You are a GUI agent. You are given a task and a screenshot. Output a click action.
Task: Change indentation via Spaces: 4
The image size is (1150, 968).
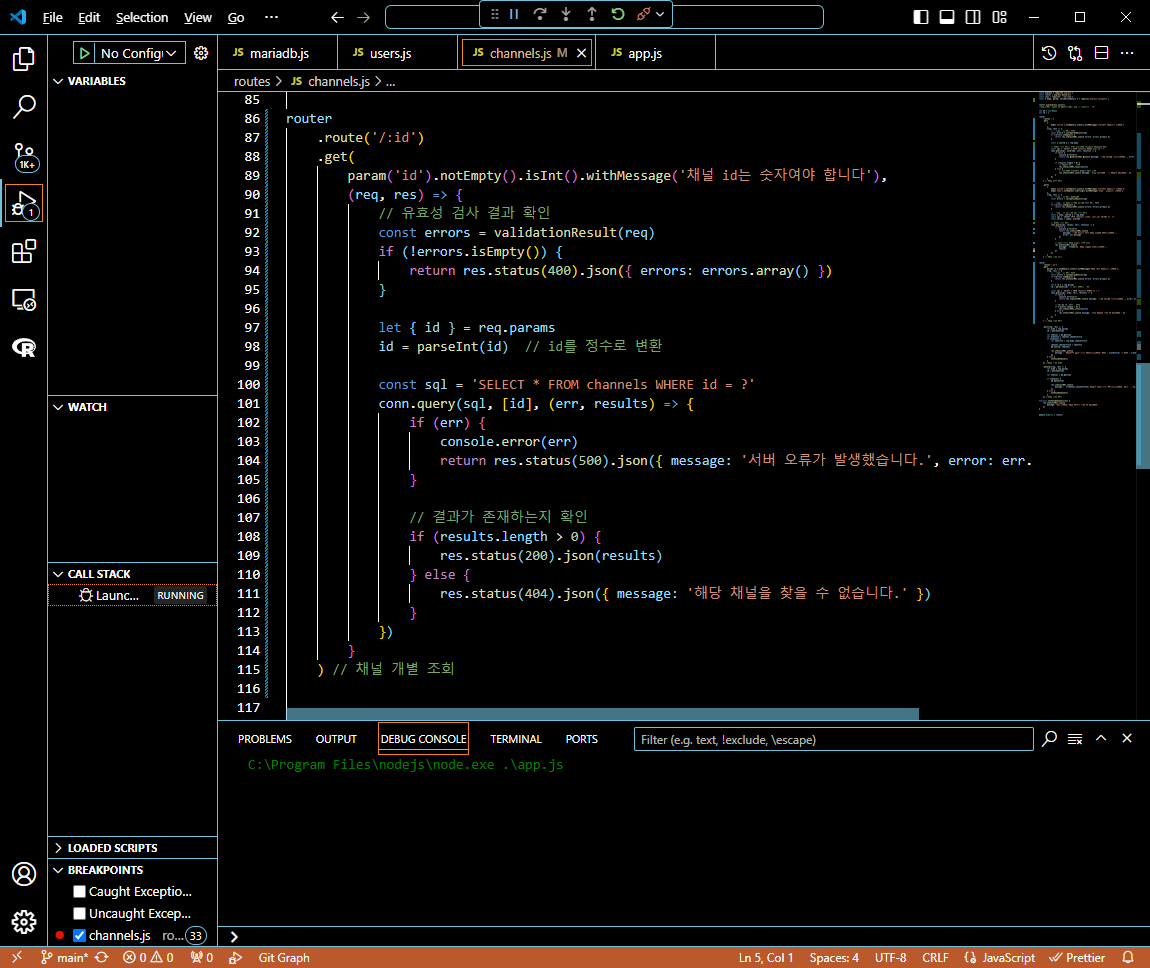coord(834,958)
